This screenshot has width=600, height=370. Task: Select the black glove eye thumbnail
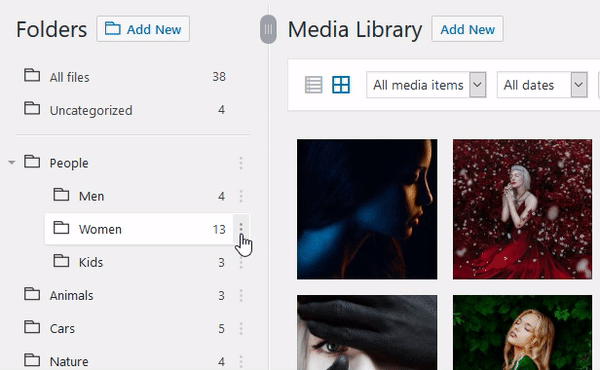(367, 332)
